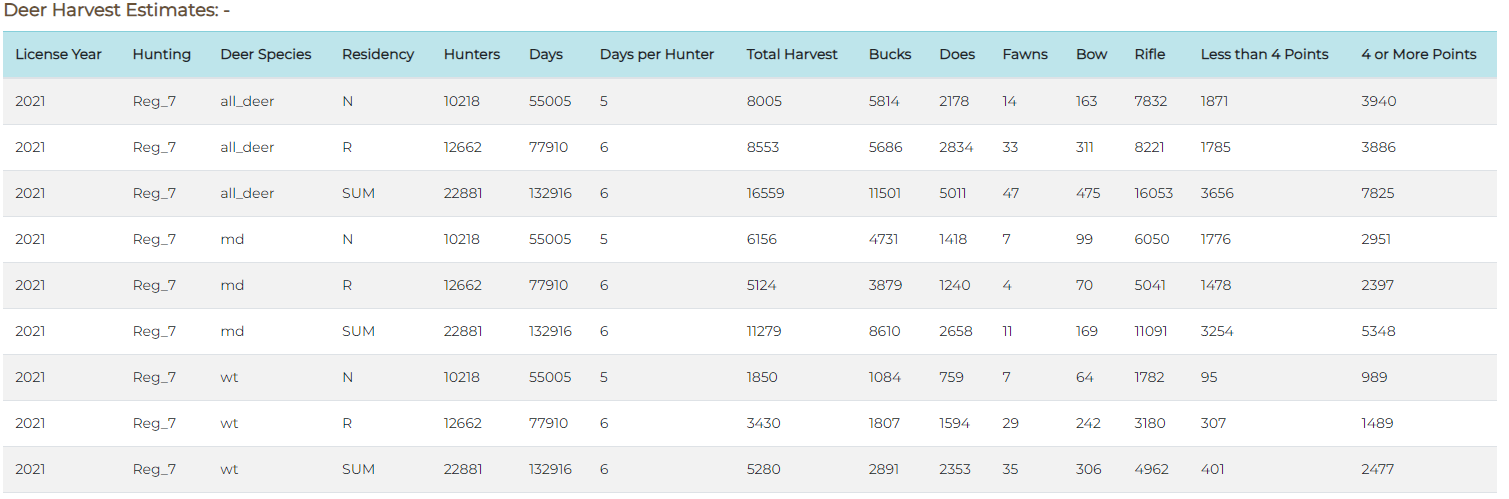The image size is (1509, 499).
Task: Select the Hunting column header
Action: click(x=161, y=55)
